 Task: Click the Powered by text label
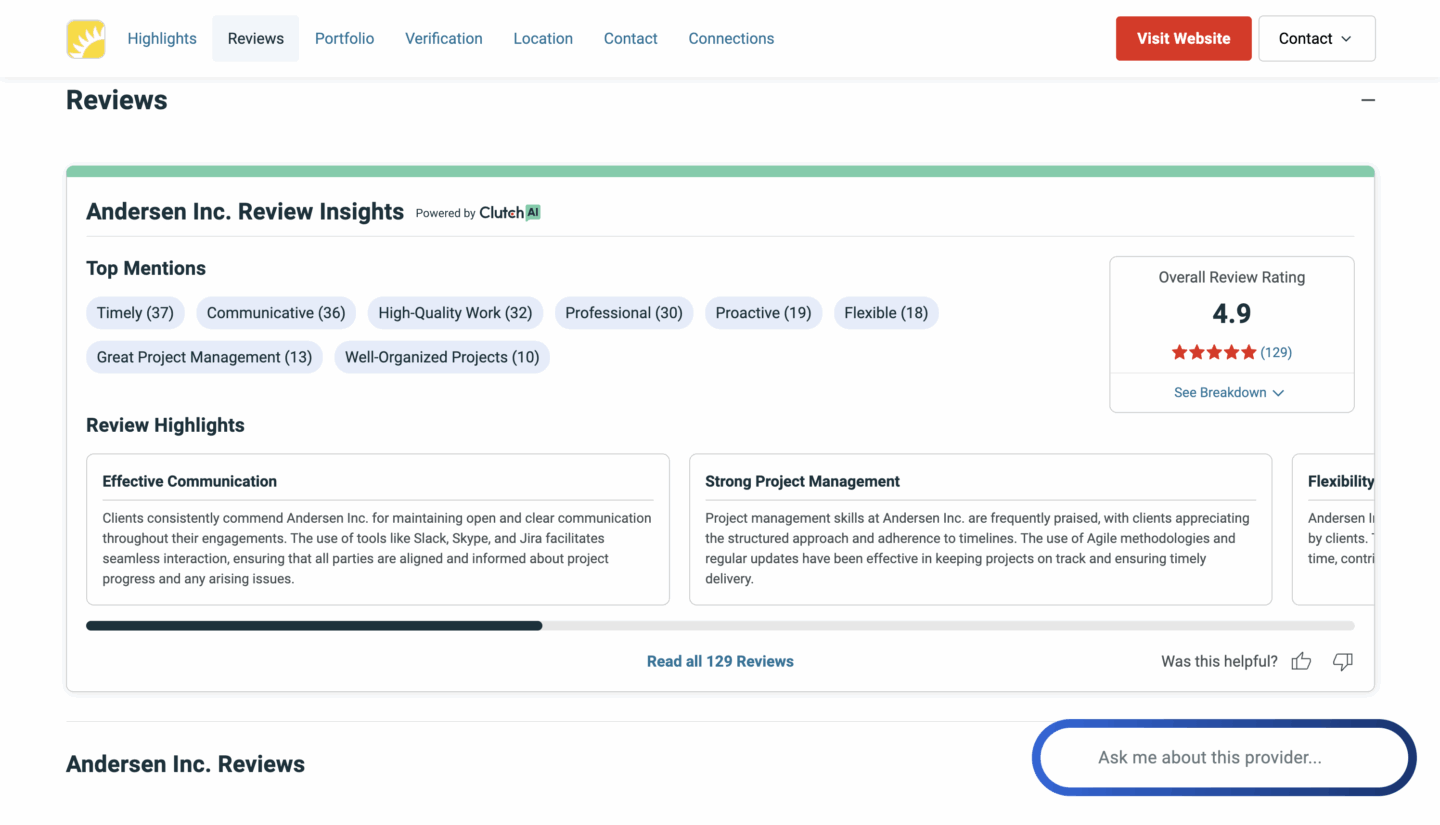click(x=445, y=213)
